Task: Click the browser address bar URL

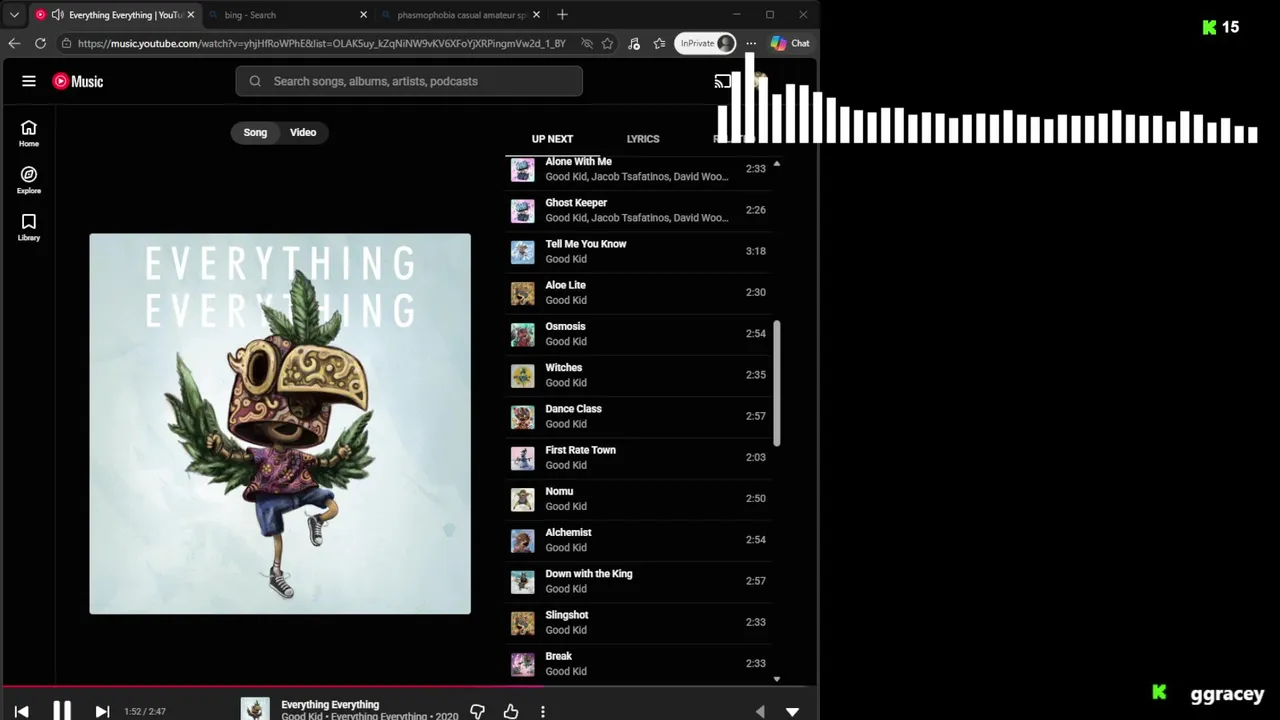Action: (x=321, y=43)
